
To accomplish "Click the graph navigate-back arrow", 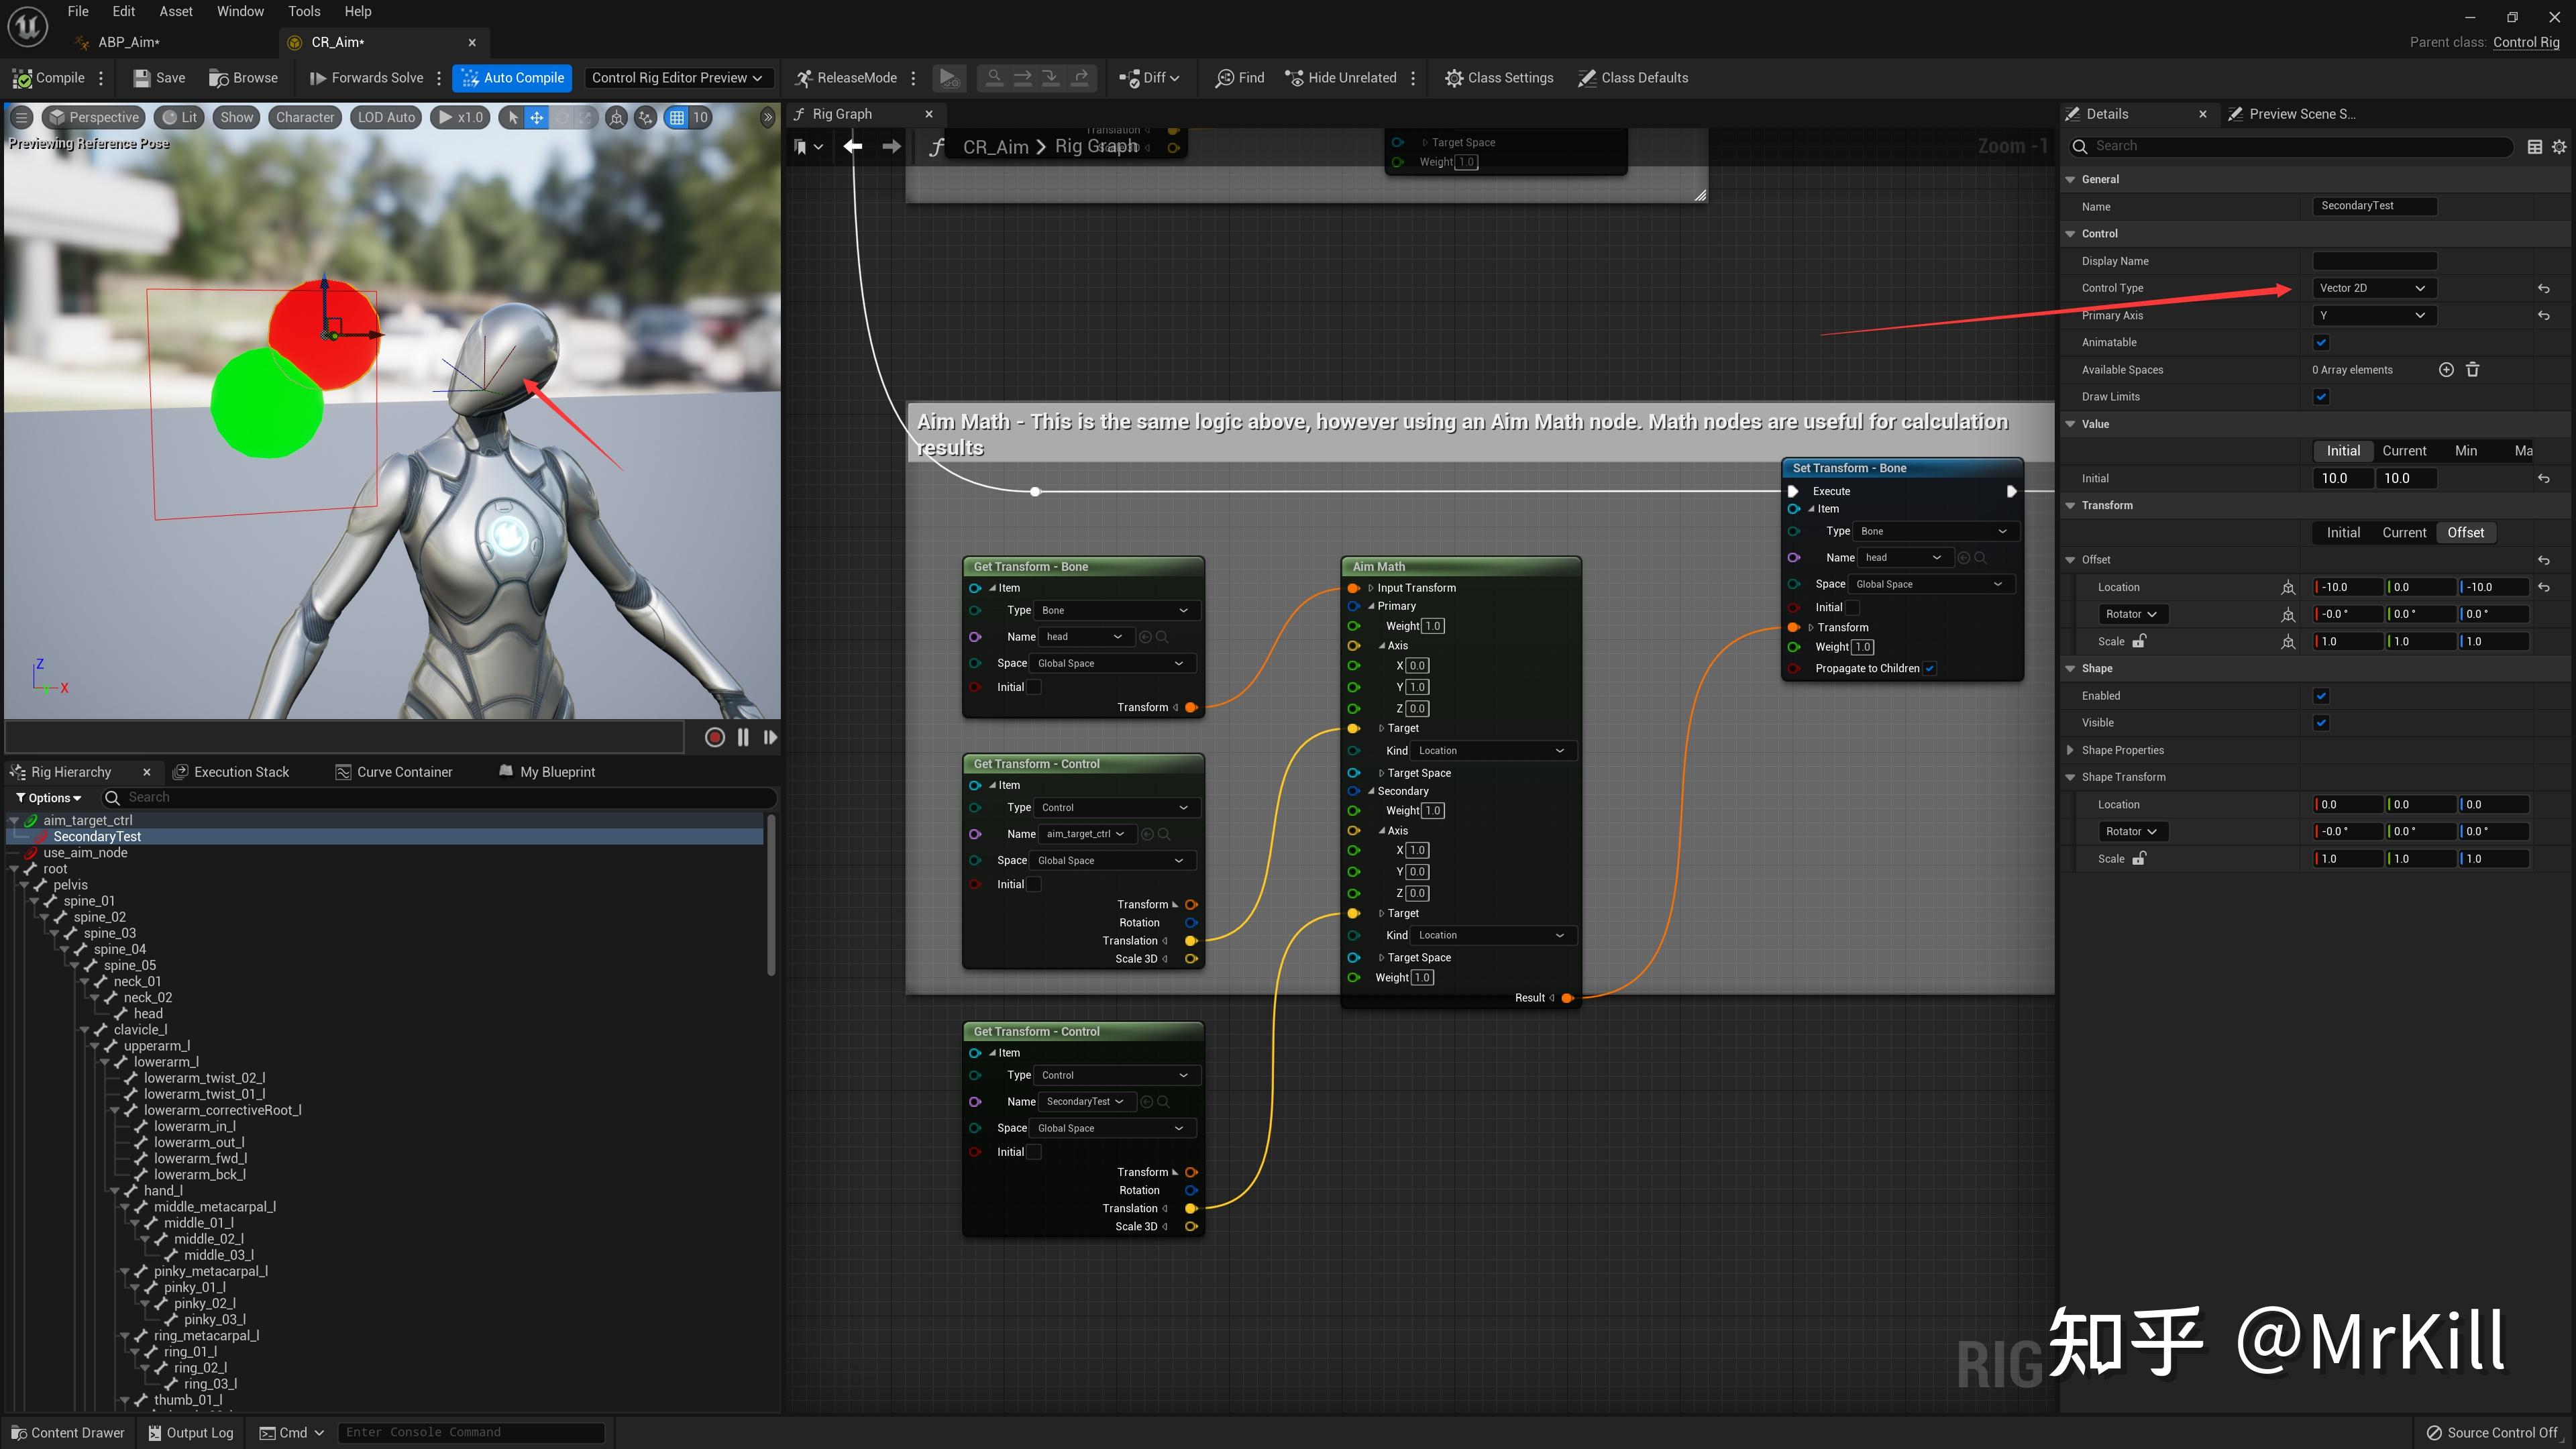I will click(853, 147).
